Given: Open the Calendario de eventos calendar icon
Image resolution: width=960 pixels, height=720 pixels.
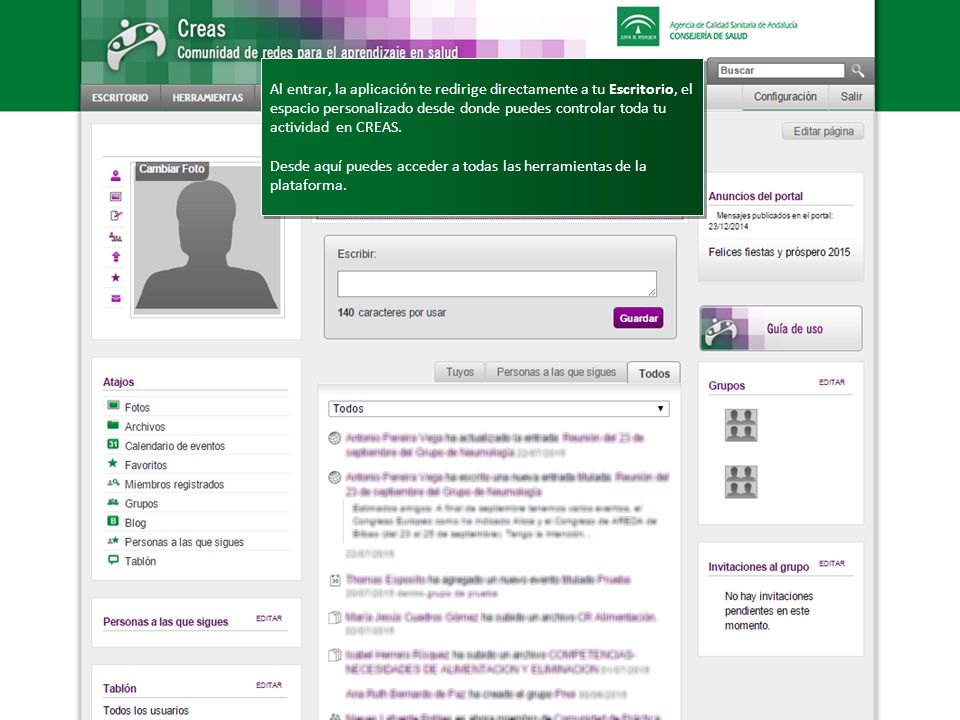Looking at the screenshot, I should tap(113, 444).
